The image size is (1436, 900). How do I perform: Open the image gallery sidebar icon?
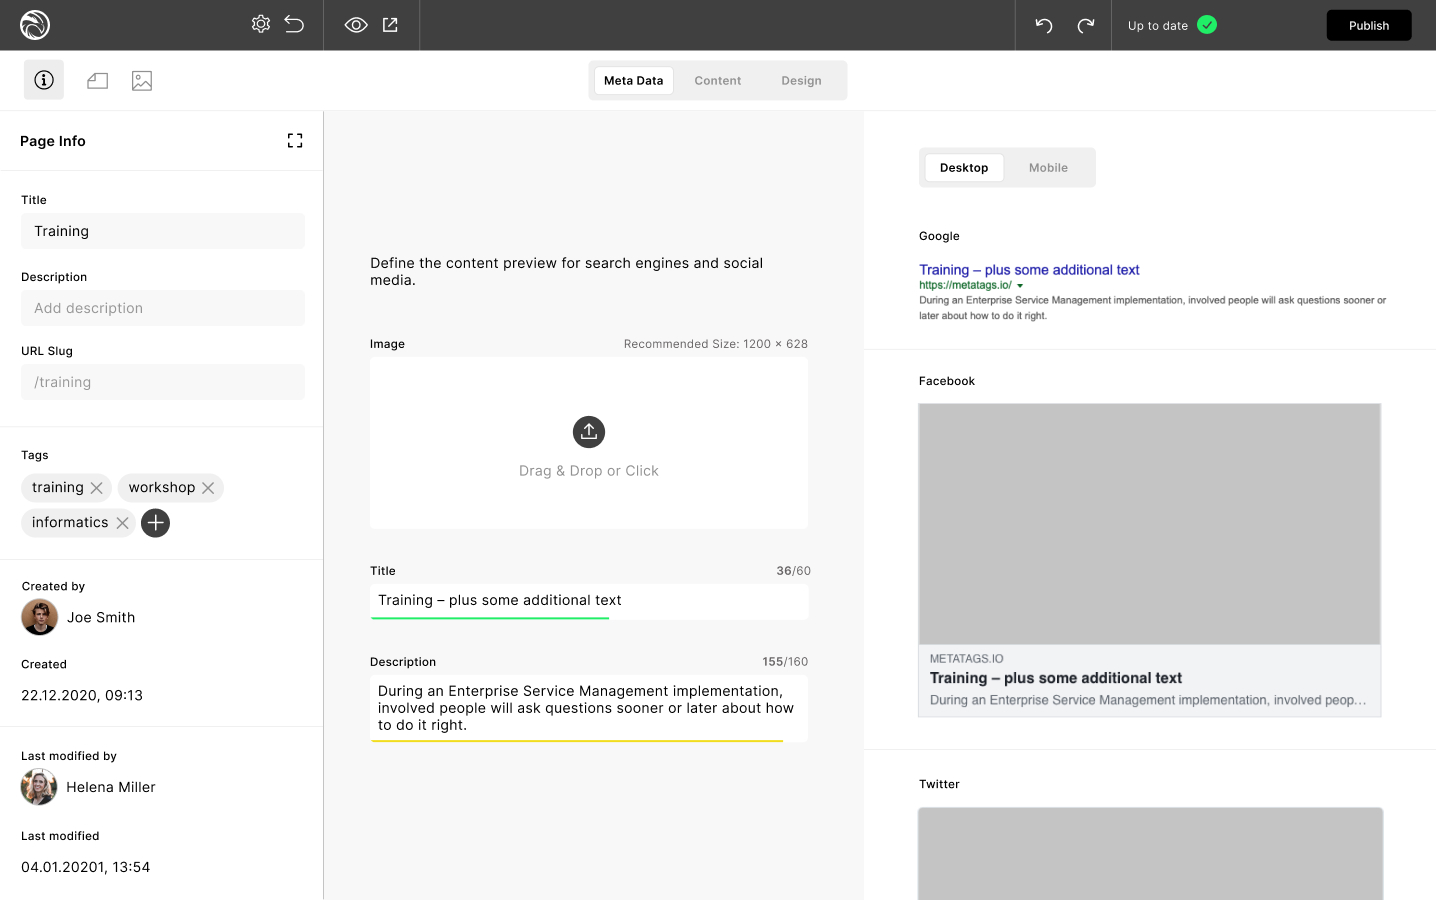click(x=142, y=81)
